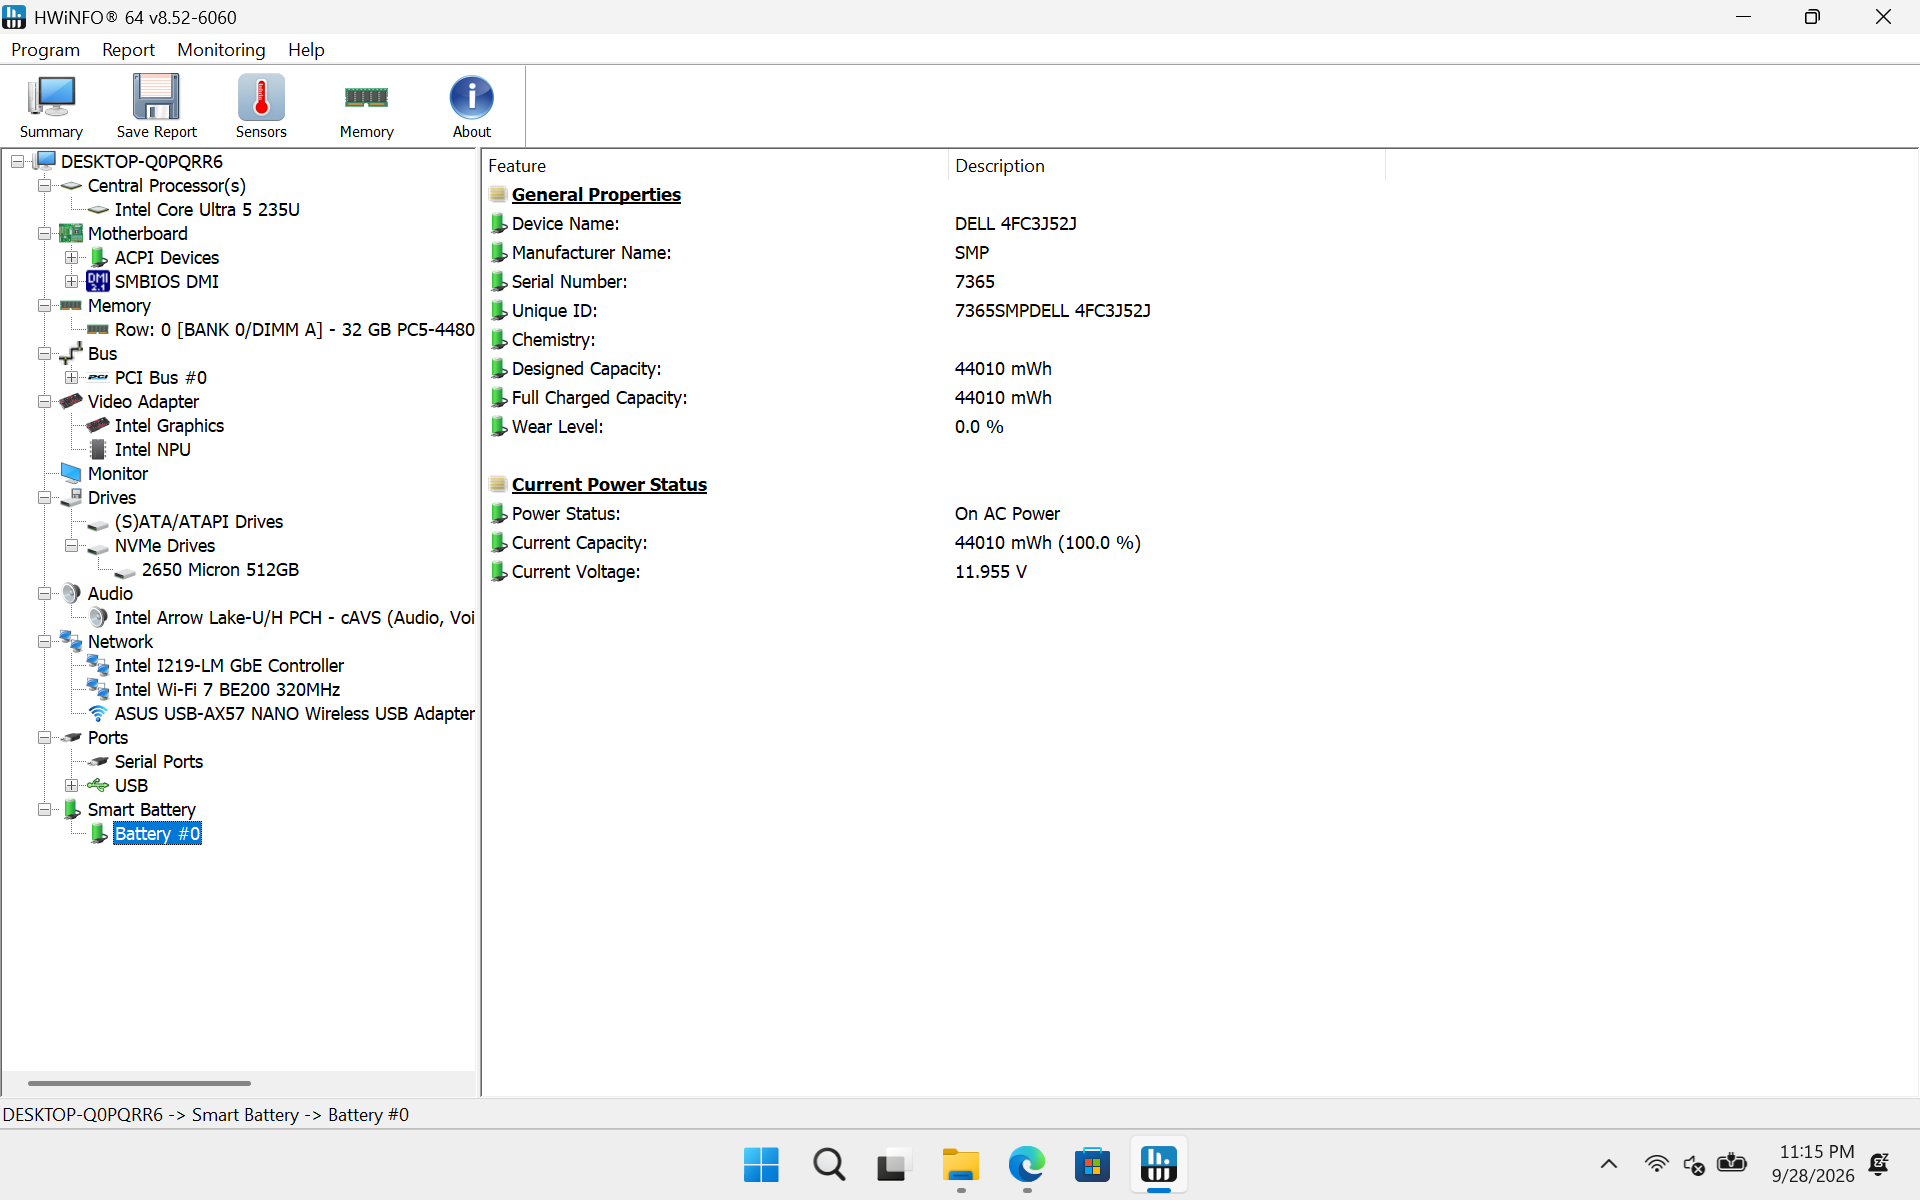Expand the USB node
The image size is (1920, 1200).
pyautogui.click(x=71, y=785)
